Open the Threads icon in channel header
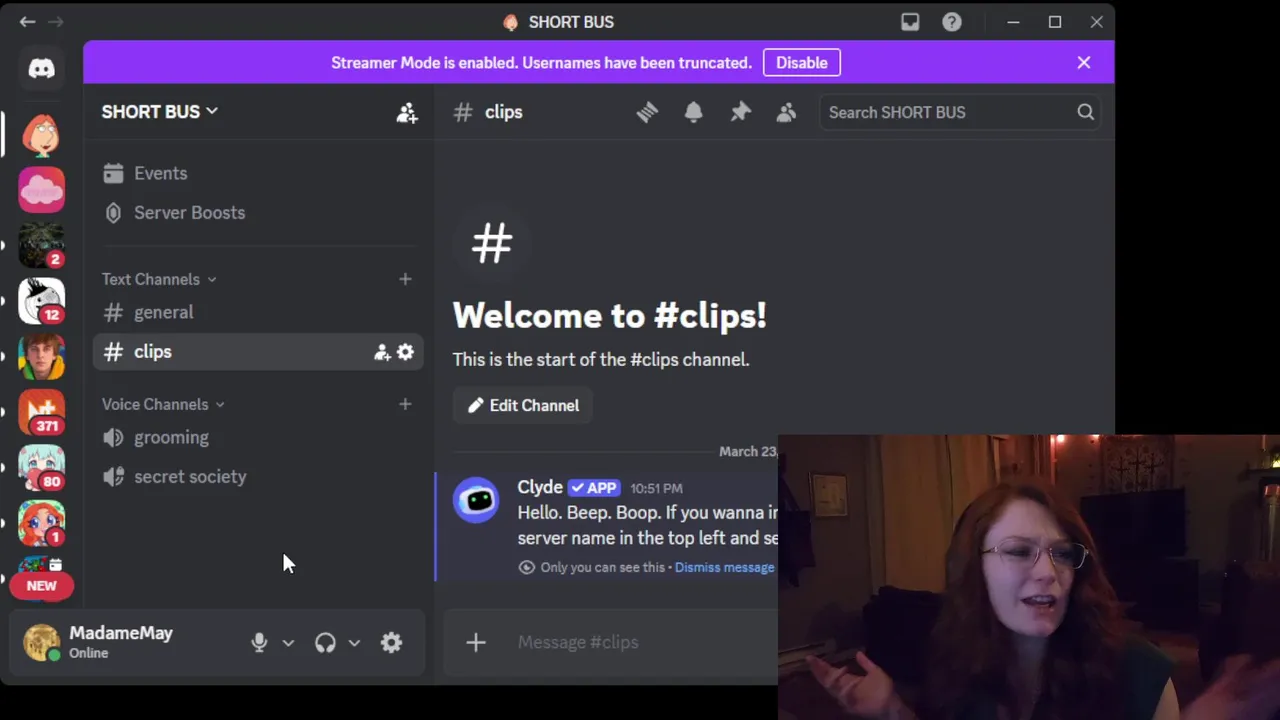The image size is (1280, 720). click(647, 112)
